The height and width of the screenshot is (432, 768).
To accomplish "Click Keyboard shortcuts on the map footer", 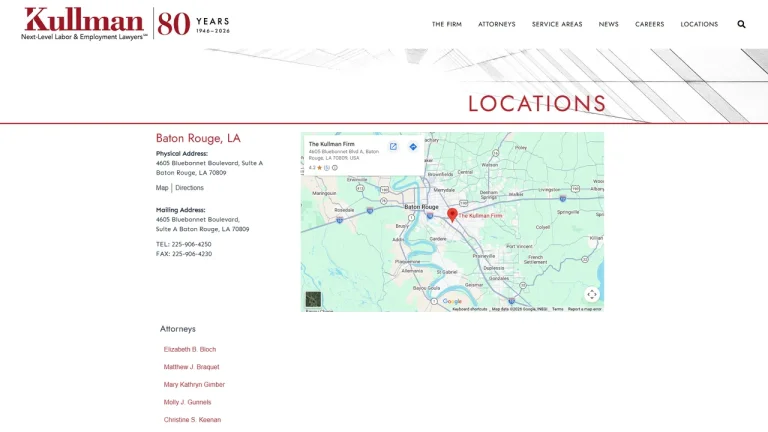I will 469,309.
